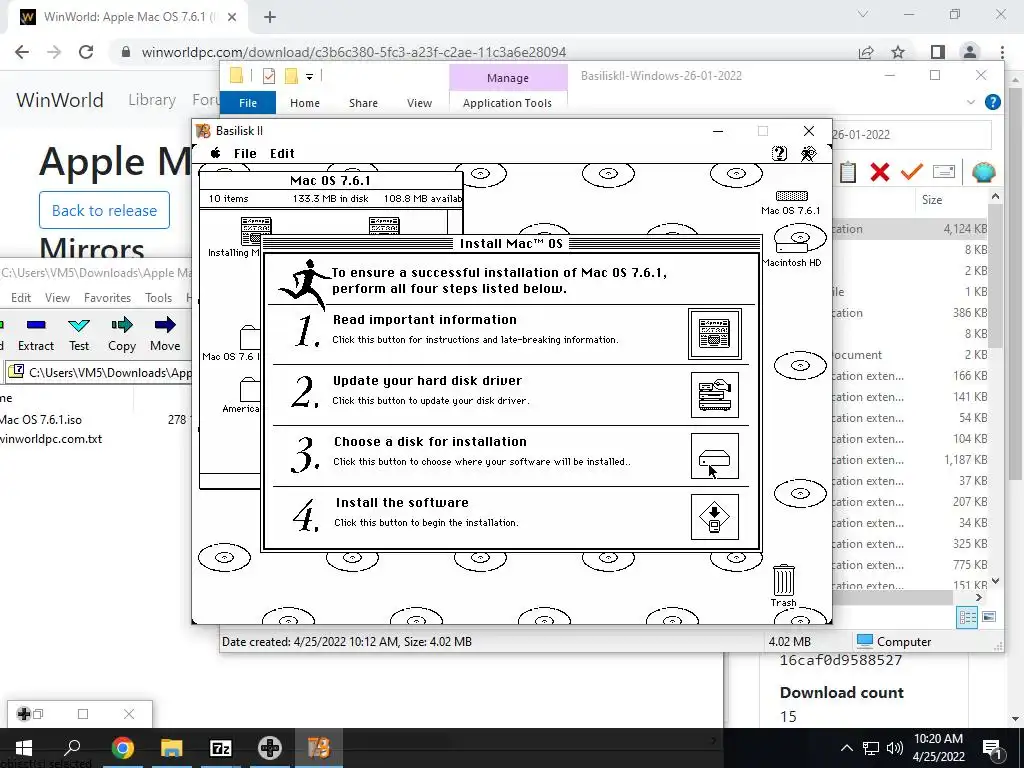Screen dimensions: 1024x768
Task: Open the Application Tools tab
Action: (507, 103)
